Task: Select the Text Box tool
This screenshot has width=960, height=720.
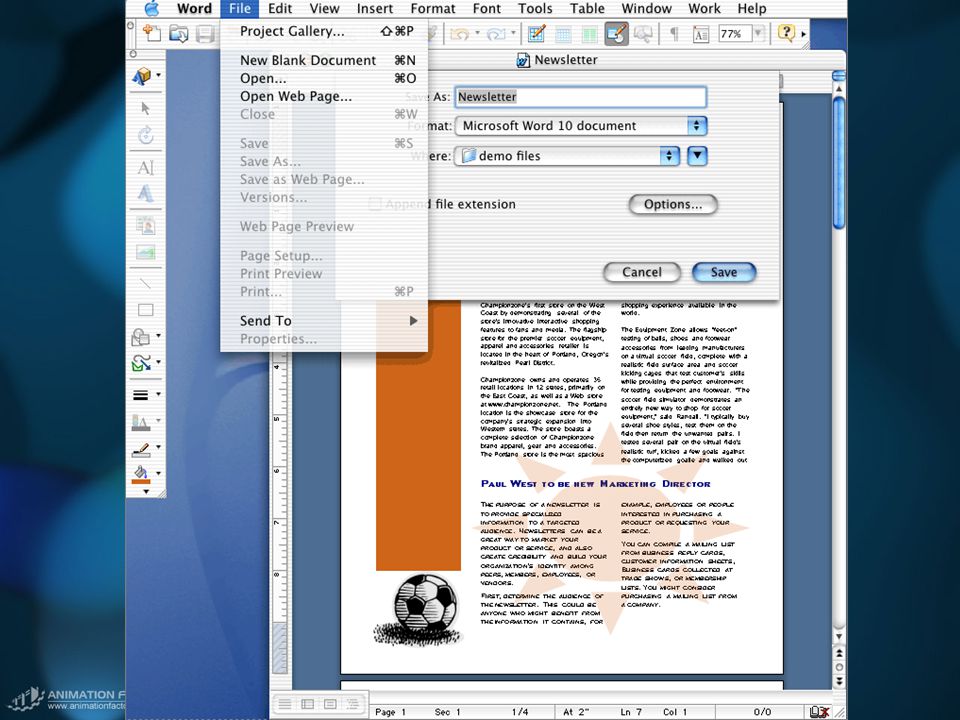Action: point(146,167)
